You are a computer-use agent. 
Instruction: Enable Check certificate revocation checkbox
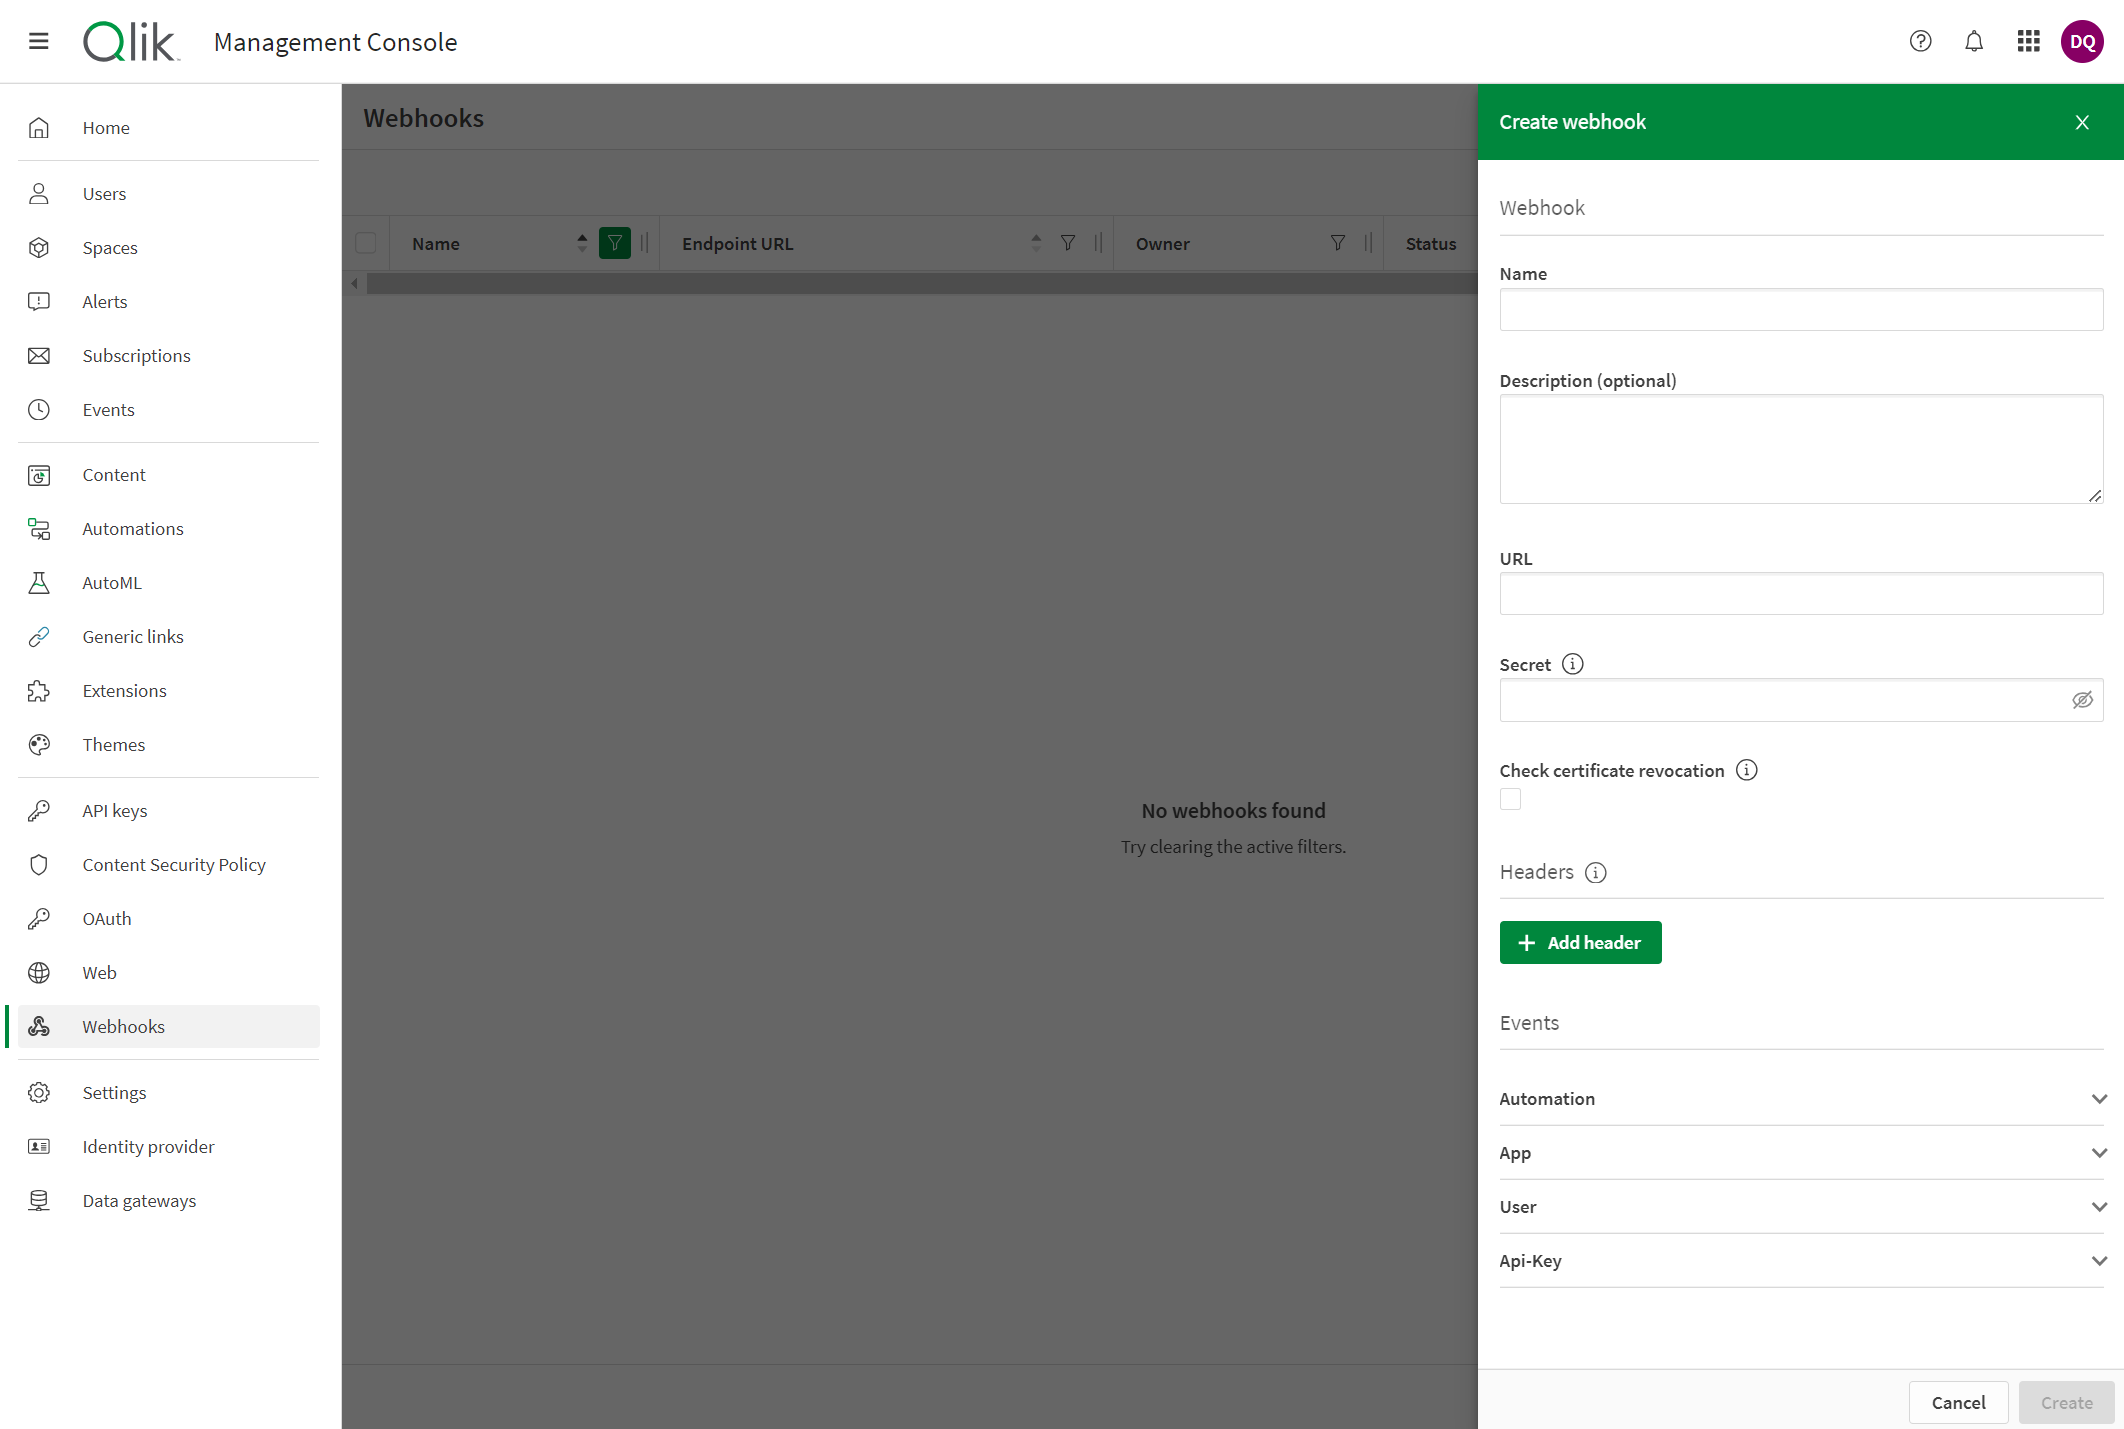pyautogui.click(x=1508, y=797)
